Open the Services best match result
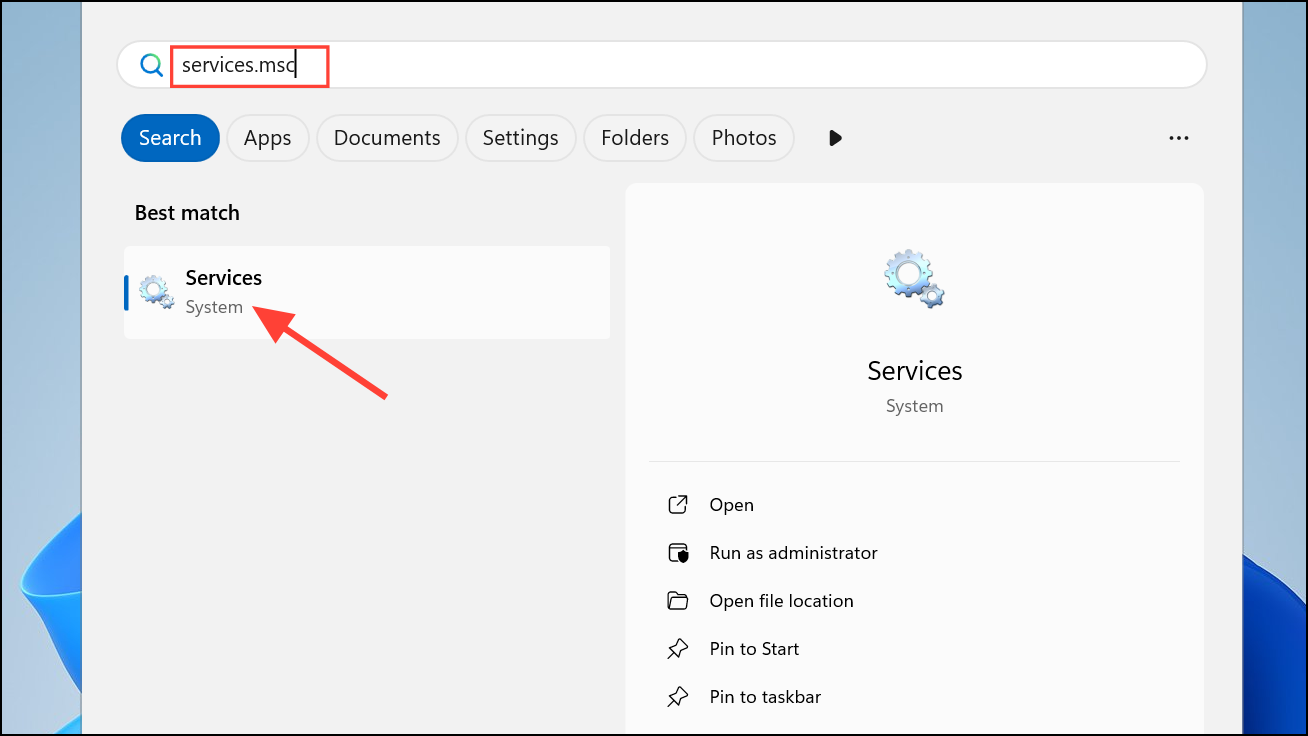Screen dimensions: 1308x736 click(x=367, y=292)
